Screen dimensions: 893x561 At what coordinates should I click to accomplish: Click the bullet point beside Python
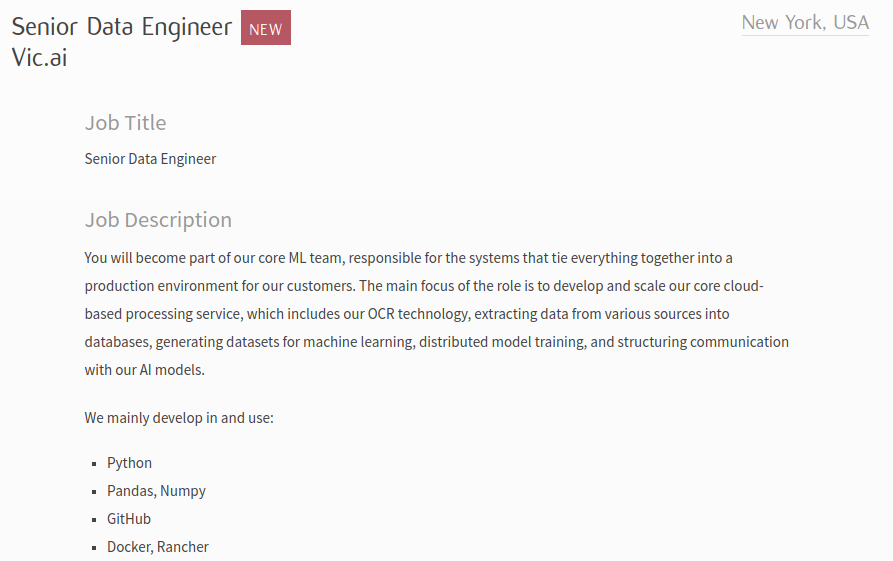(95, 464)
